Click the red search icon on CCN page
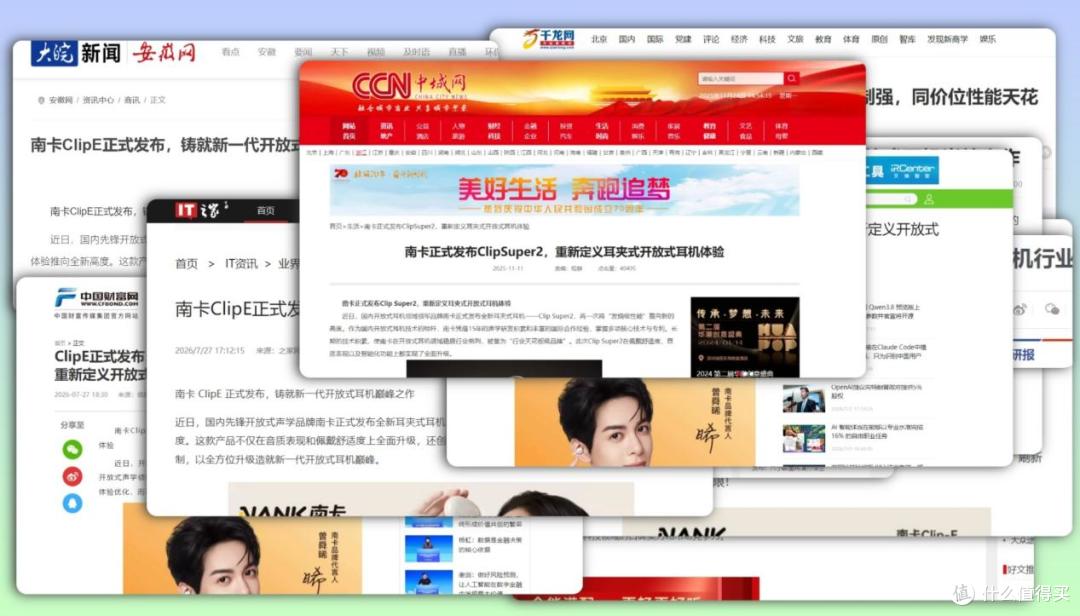This screenshot has width=1080, height=616. (791, 79)
